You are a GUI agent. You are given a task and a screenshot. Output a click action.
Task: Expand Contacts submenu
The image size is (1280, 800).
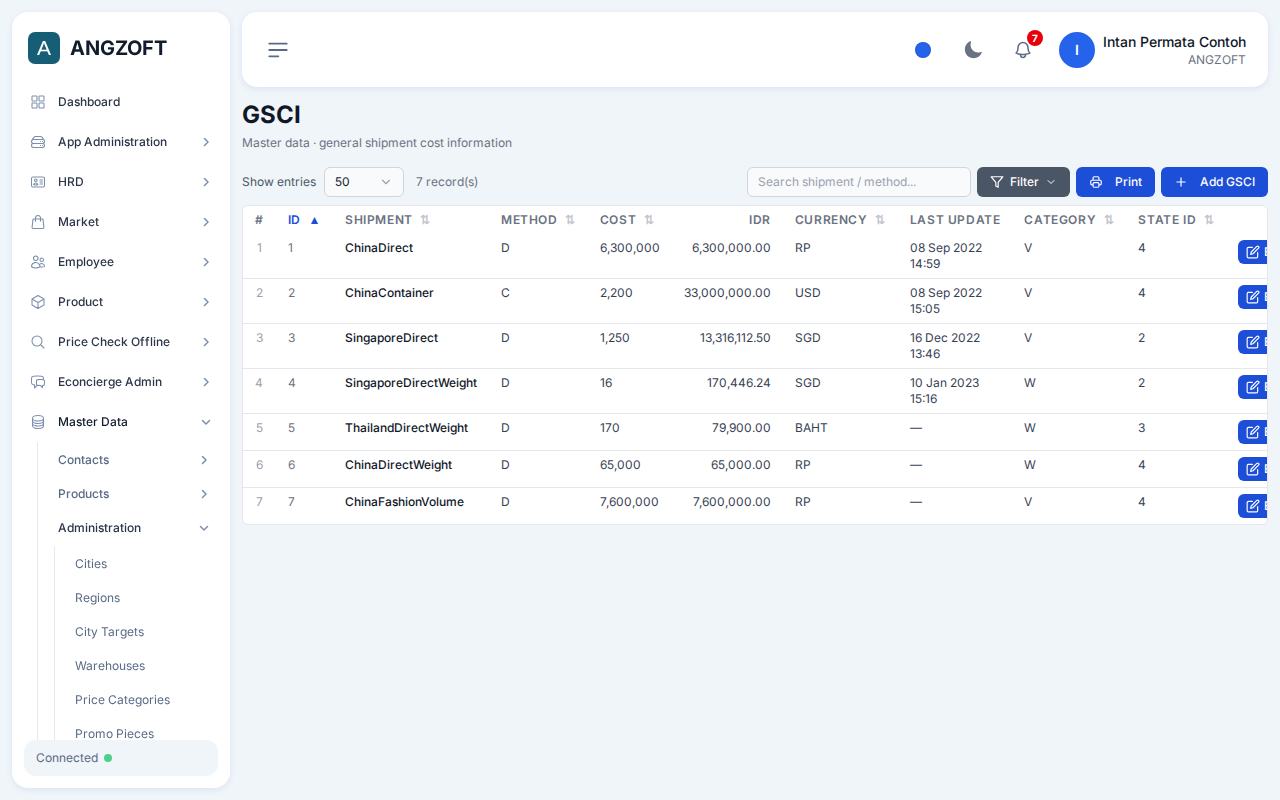coord(134,460)
